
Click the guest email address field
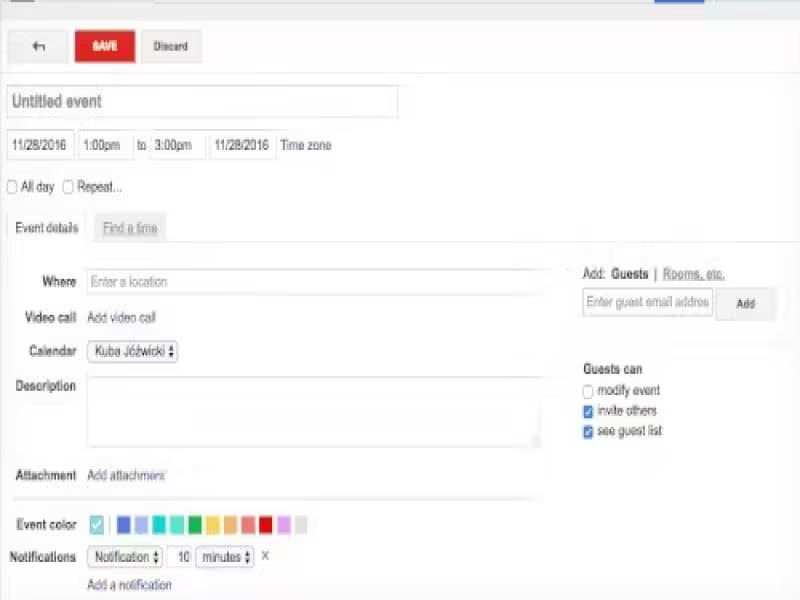pyautogui.click(x=647, y=302)
